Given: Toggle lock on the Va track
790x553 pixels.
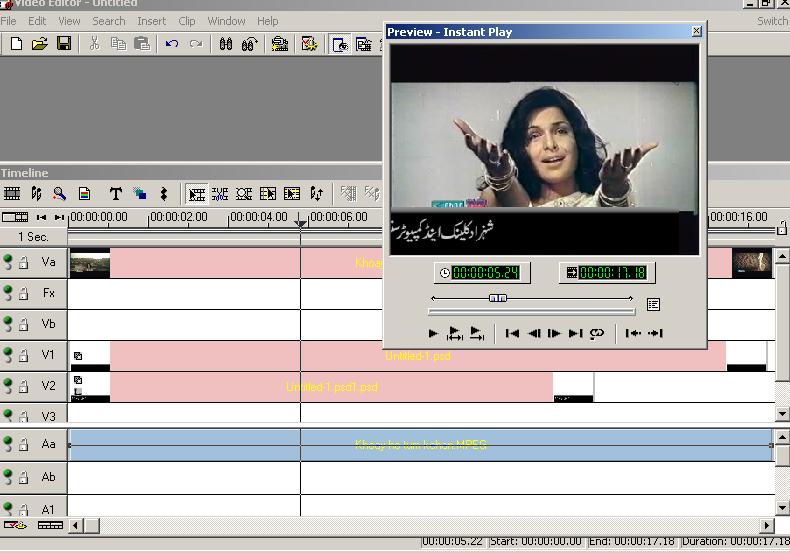Looking at the screenshot, I should click(23, 262).
